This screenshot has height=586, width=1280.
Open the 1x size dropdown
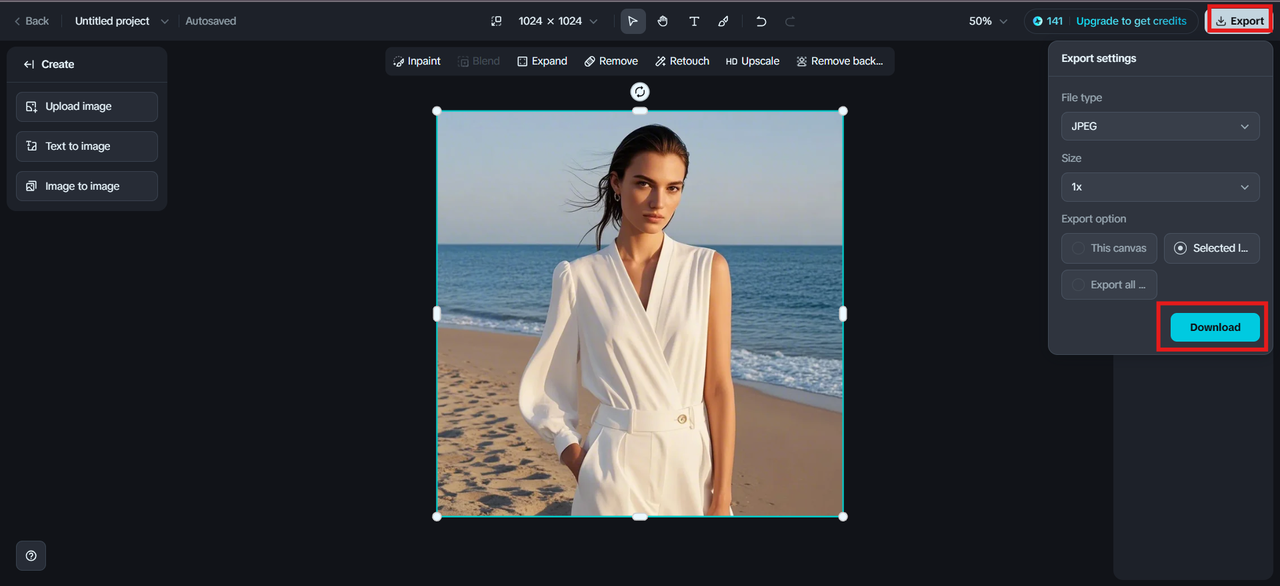click(x=1160, y=187)
